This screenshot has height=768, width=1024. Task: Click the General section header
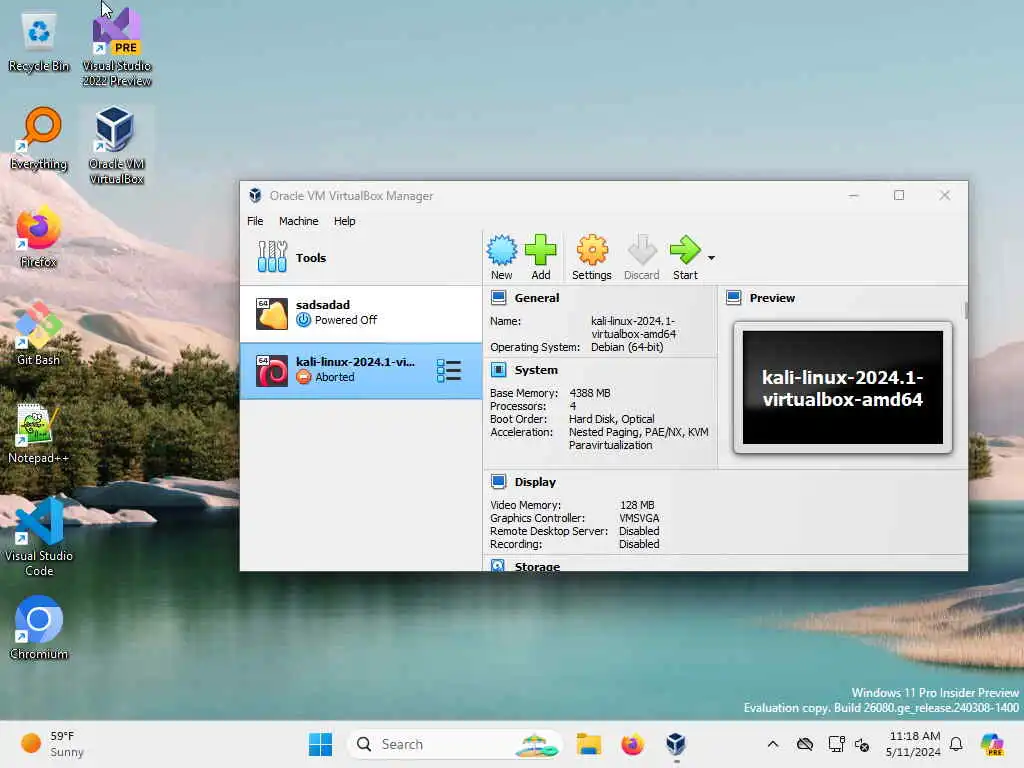tap(537, 298)
